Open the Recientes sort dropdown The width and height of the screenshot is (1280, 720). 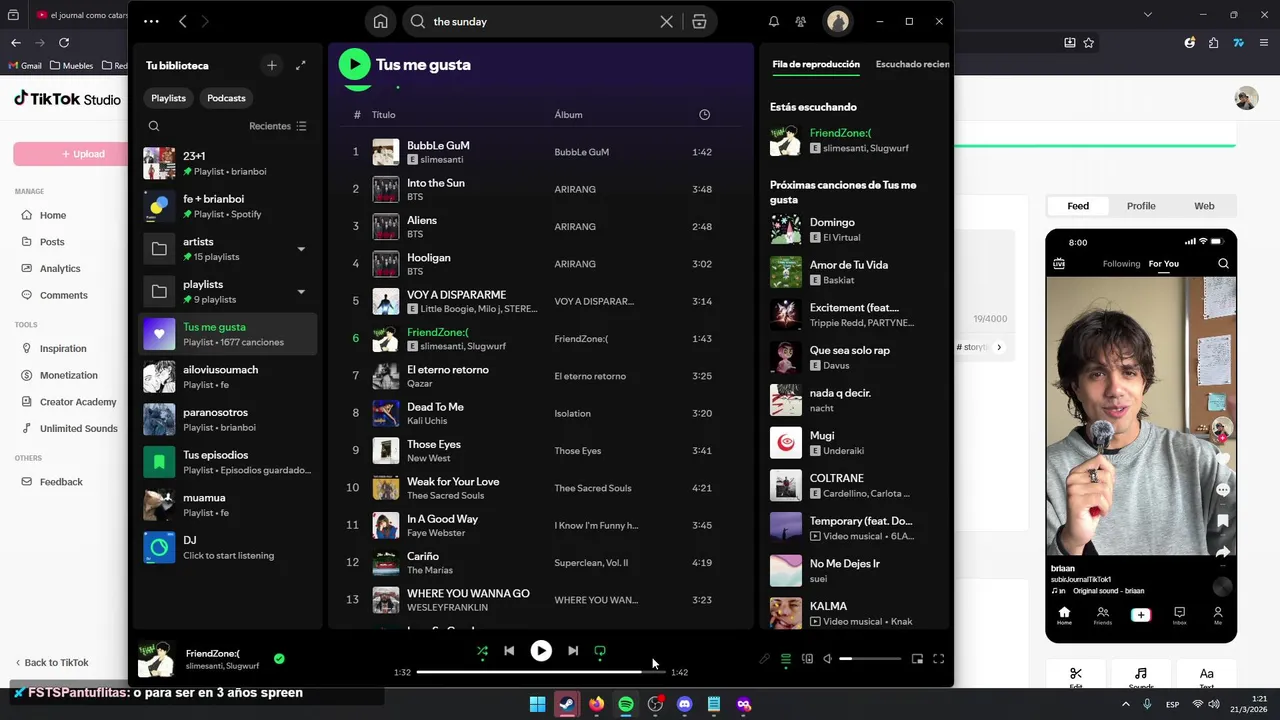[278, 126]
